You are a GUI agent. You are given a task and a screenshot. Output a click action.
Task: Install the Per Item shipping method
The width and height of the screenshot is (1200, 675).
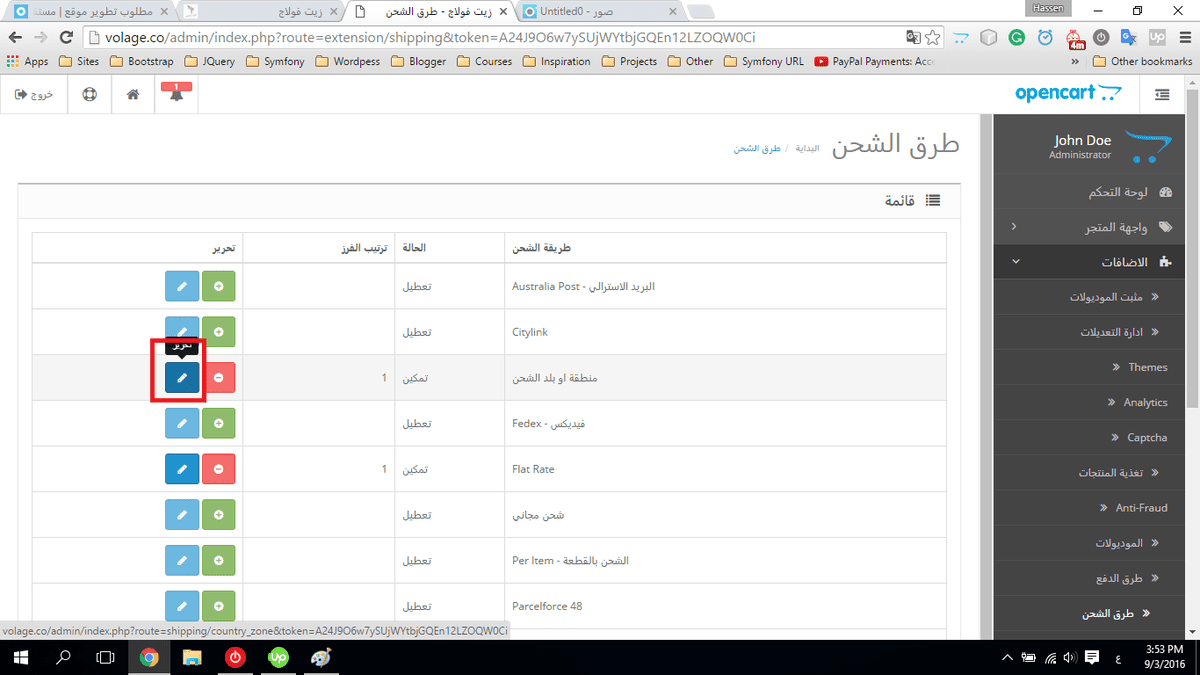pyautogui.click(x=218, y=560)
